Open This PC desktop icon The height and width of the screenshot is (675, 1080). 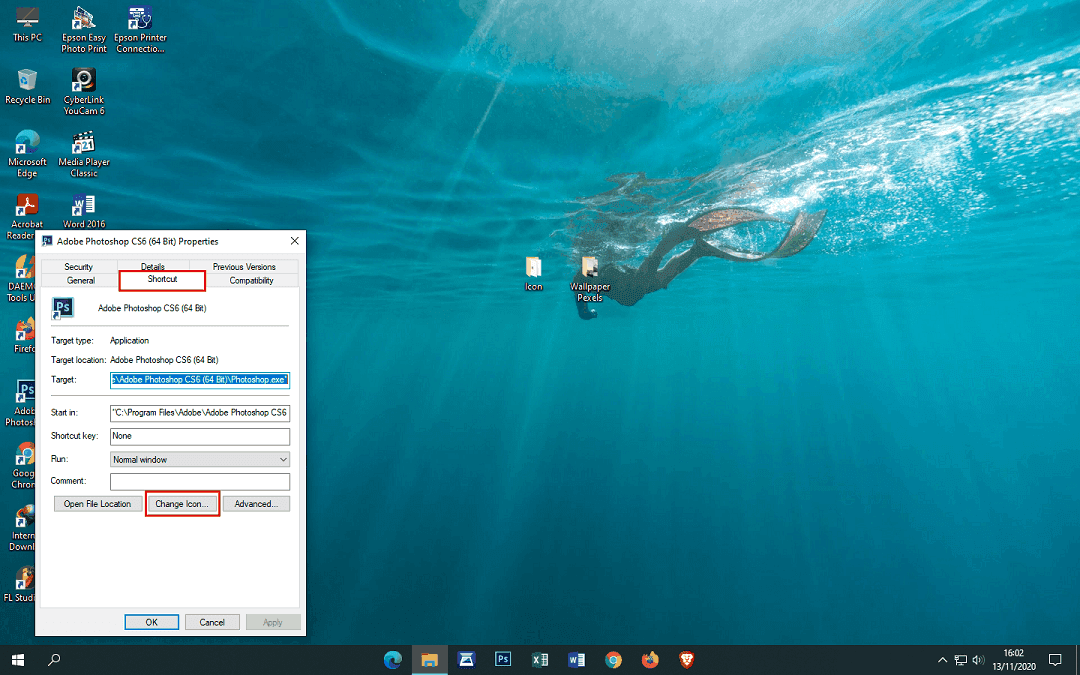[28, 24]
